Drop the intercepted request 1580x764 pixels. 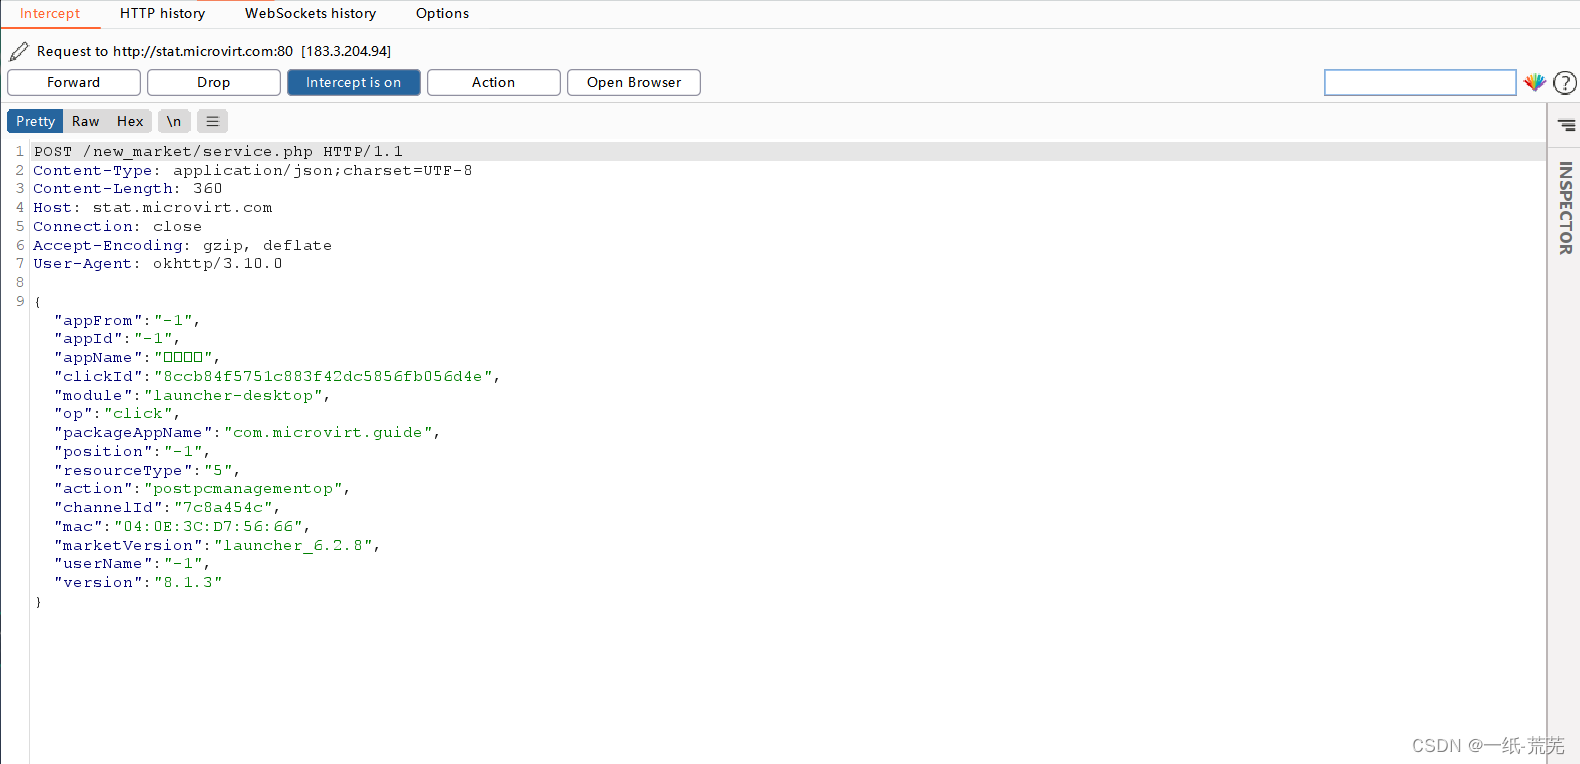pyautogui.click(x=214, y=82)
